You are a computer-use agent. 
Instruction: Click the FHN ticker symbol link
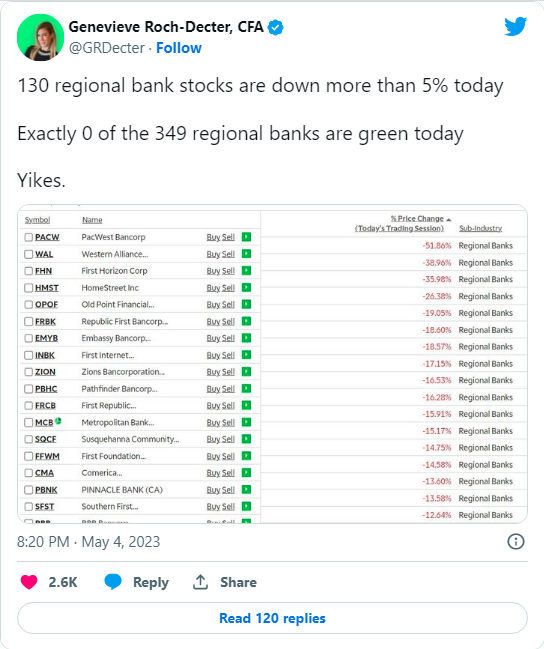(43, 271)
